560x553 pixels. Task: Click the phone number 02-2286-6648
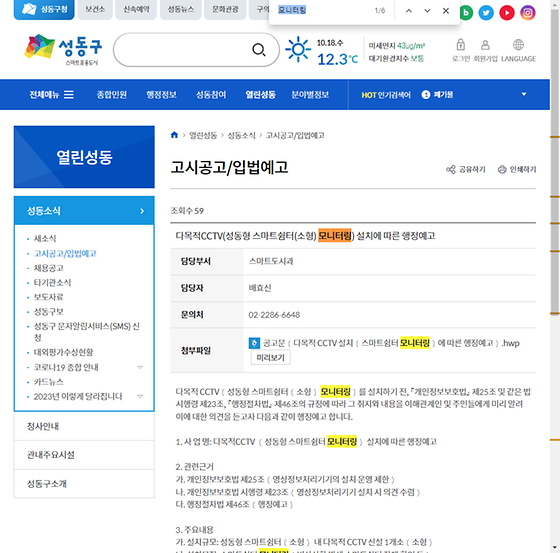coord(274,315)
